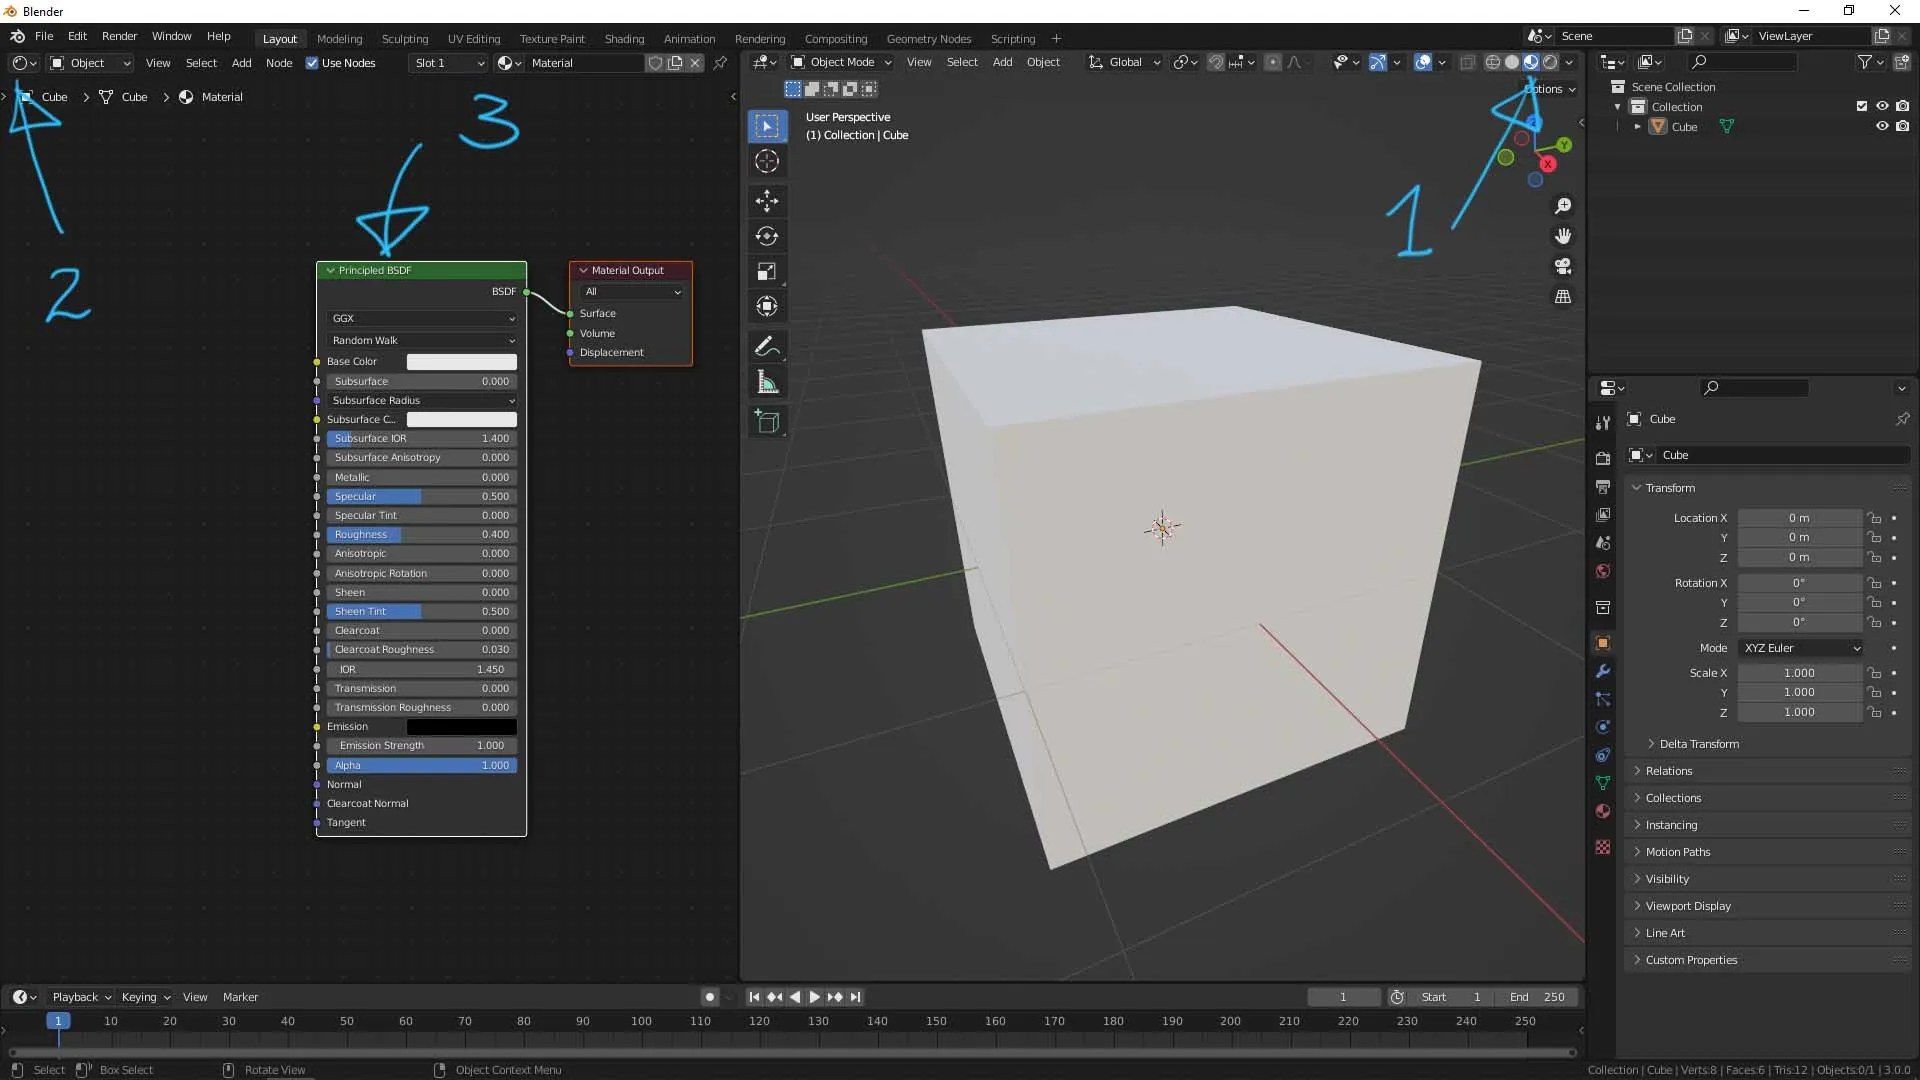The image size is (1920, 1080).
Task: Expand the Viewport Display panel
Action: click(1686, 906)
